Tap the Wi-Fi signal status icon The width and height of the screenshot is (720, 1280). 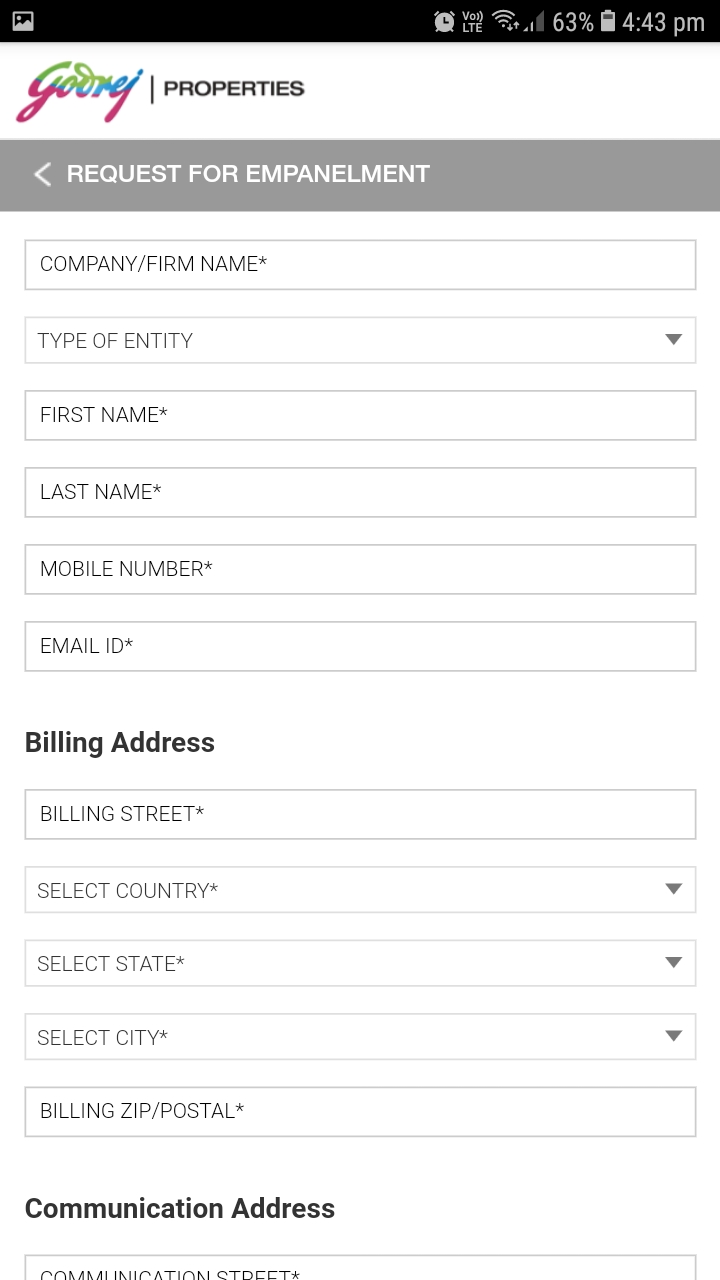(x=506, y=21)
